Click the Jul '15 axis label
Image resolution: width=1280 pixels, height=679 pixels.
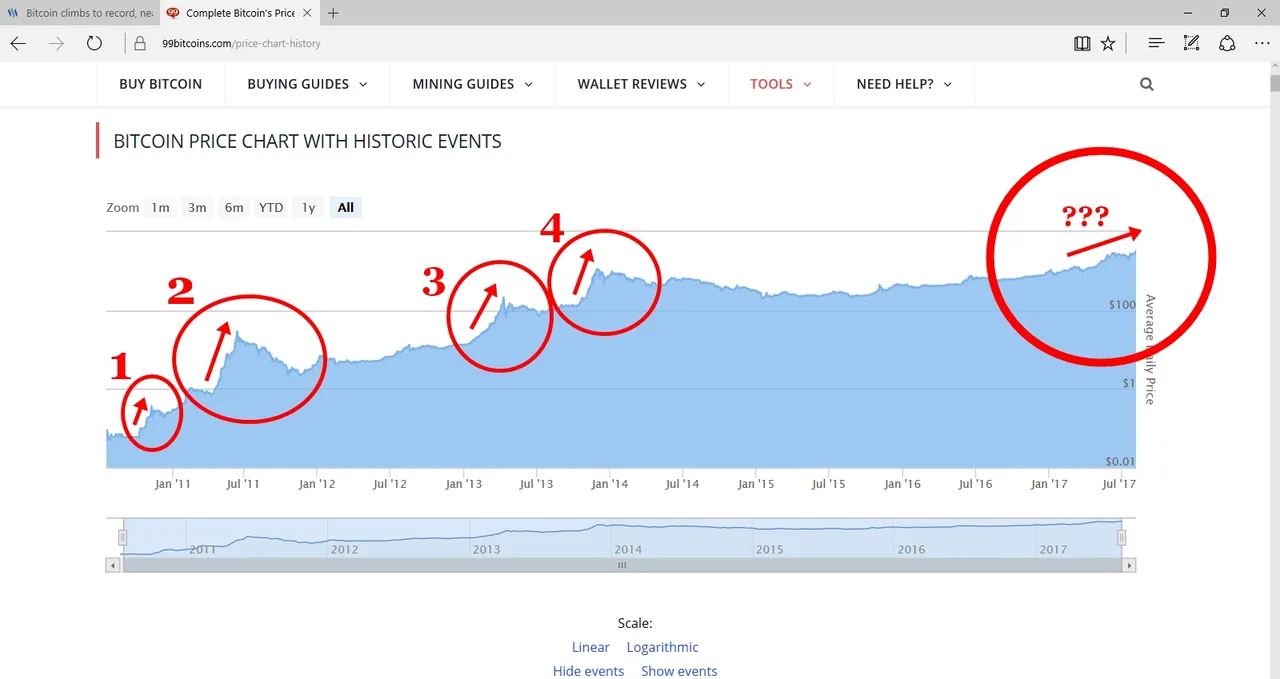828,484
